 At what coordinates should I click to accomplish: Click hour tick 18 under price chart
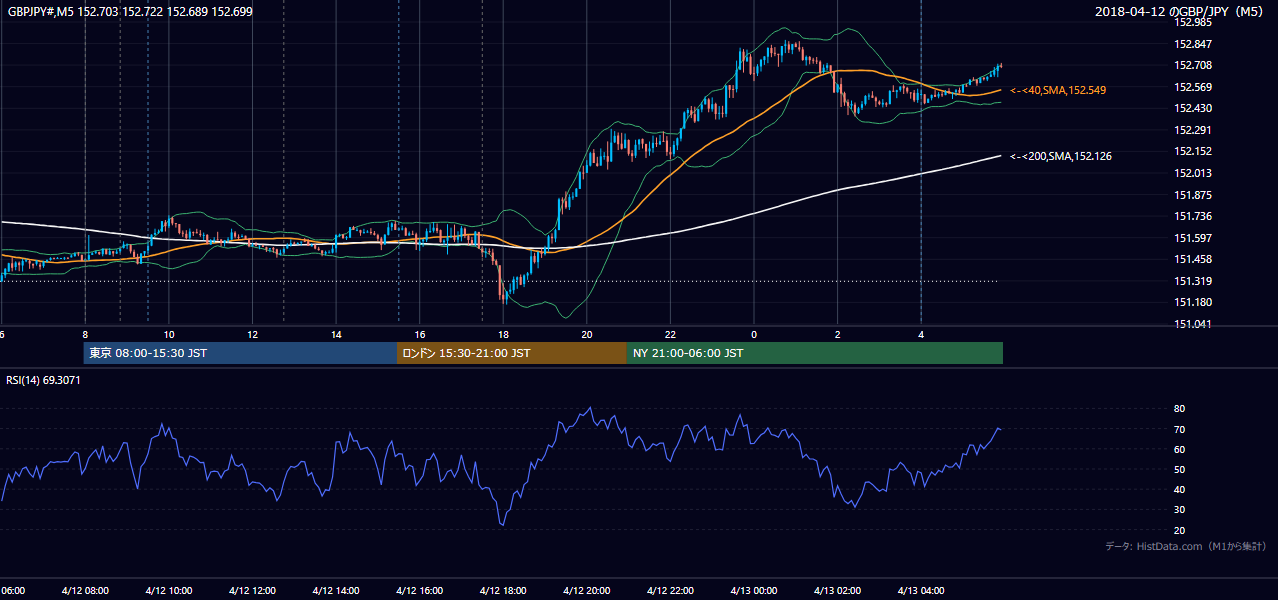pyautogui.click(x=503, y=334)
